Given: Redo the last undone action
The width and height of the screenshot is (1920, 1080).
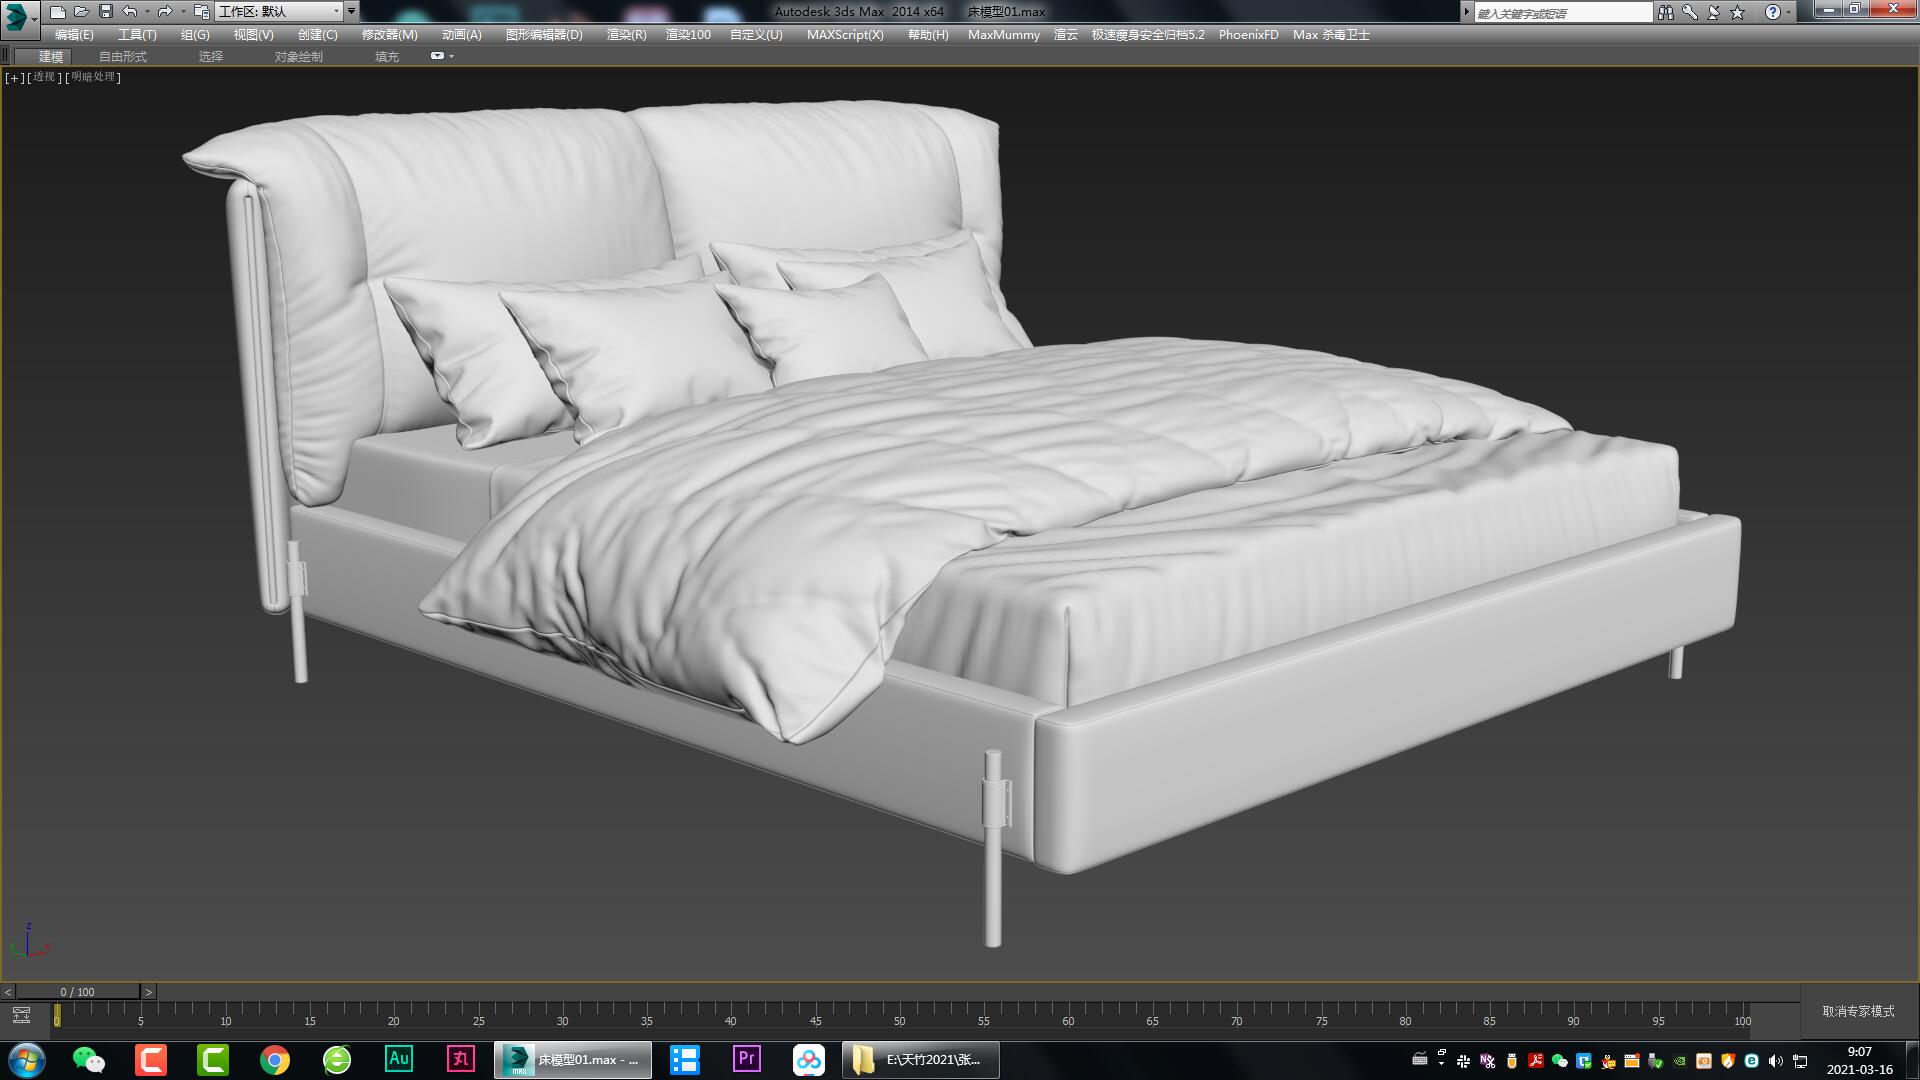Looking at the screenshot, I should 165,11.
